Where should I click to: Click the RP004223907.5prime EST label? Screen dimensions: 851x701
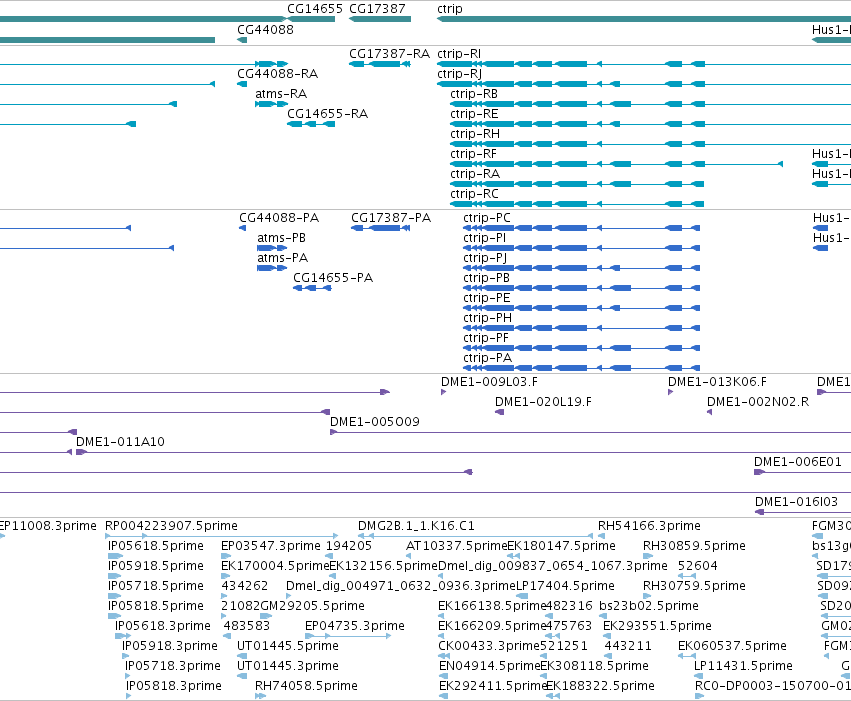coord(172,526)
